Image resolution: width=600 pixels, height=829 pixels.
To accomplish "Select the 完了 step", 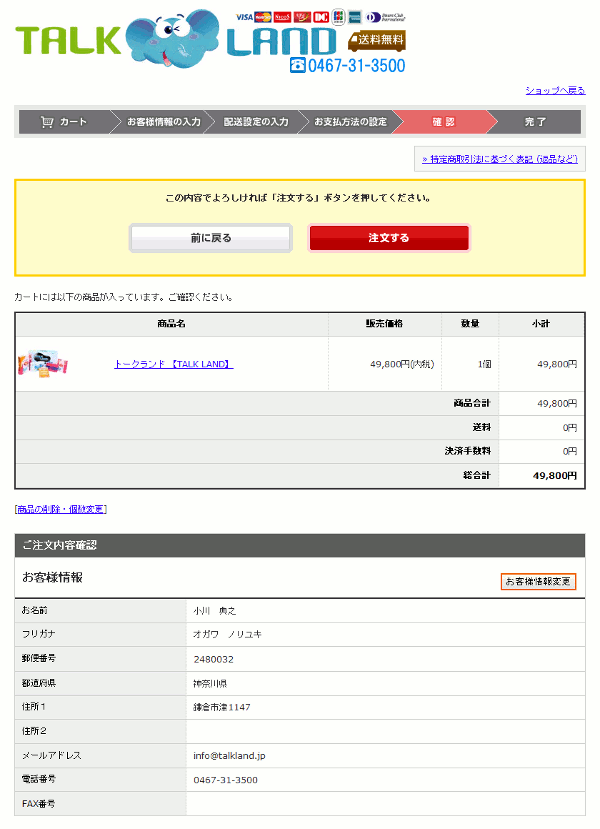I will (x=535, y=122).
